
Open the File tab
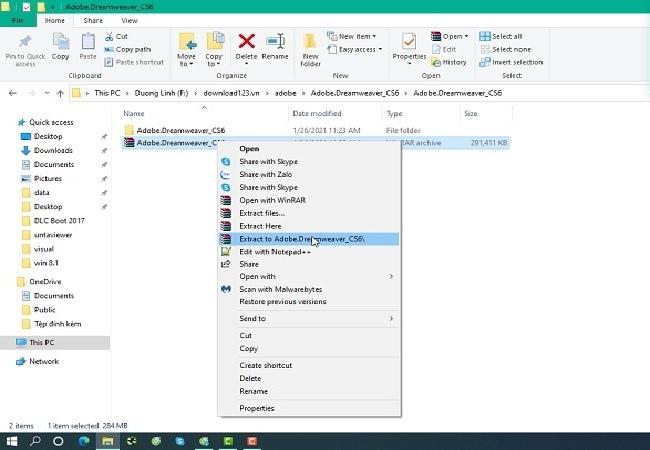point(18,20)
